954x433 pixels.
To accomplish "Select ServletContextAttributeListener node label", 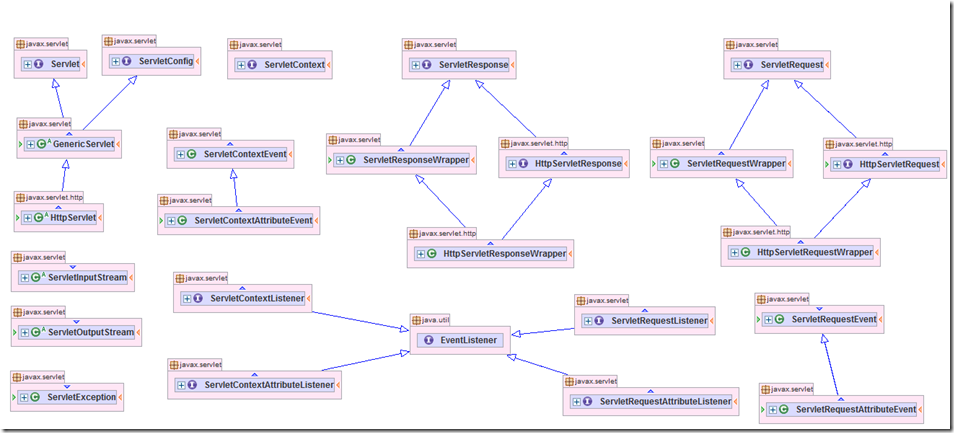I will [x=269, y=385].
